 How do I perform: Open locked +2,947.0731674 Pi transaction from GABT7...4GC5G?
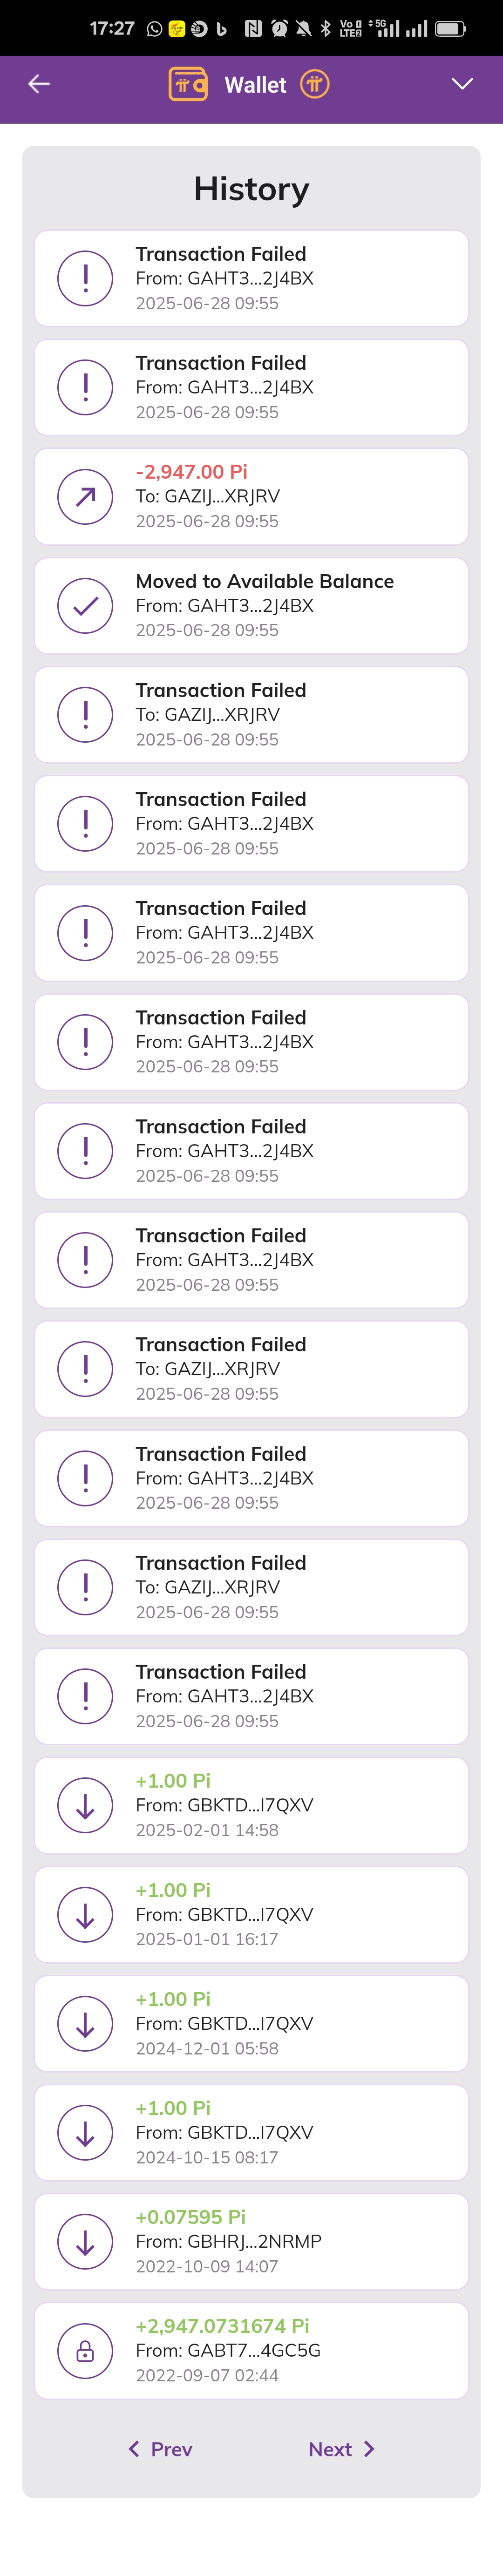pos(251,2350)
